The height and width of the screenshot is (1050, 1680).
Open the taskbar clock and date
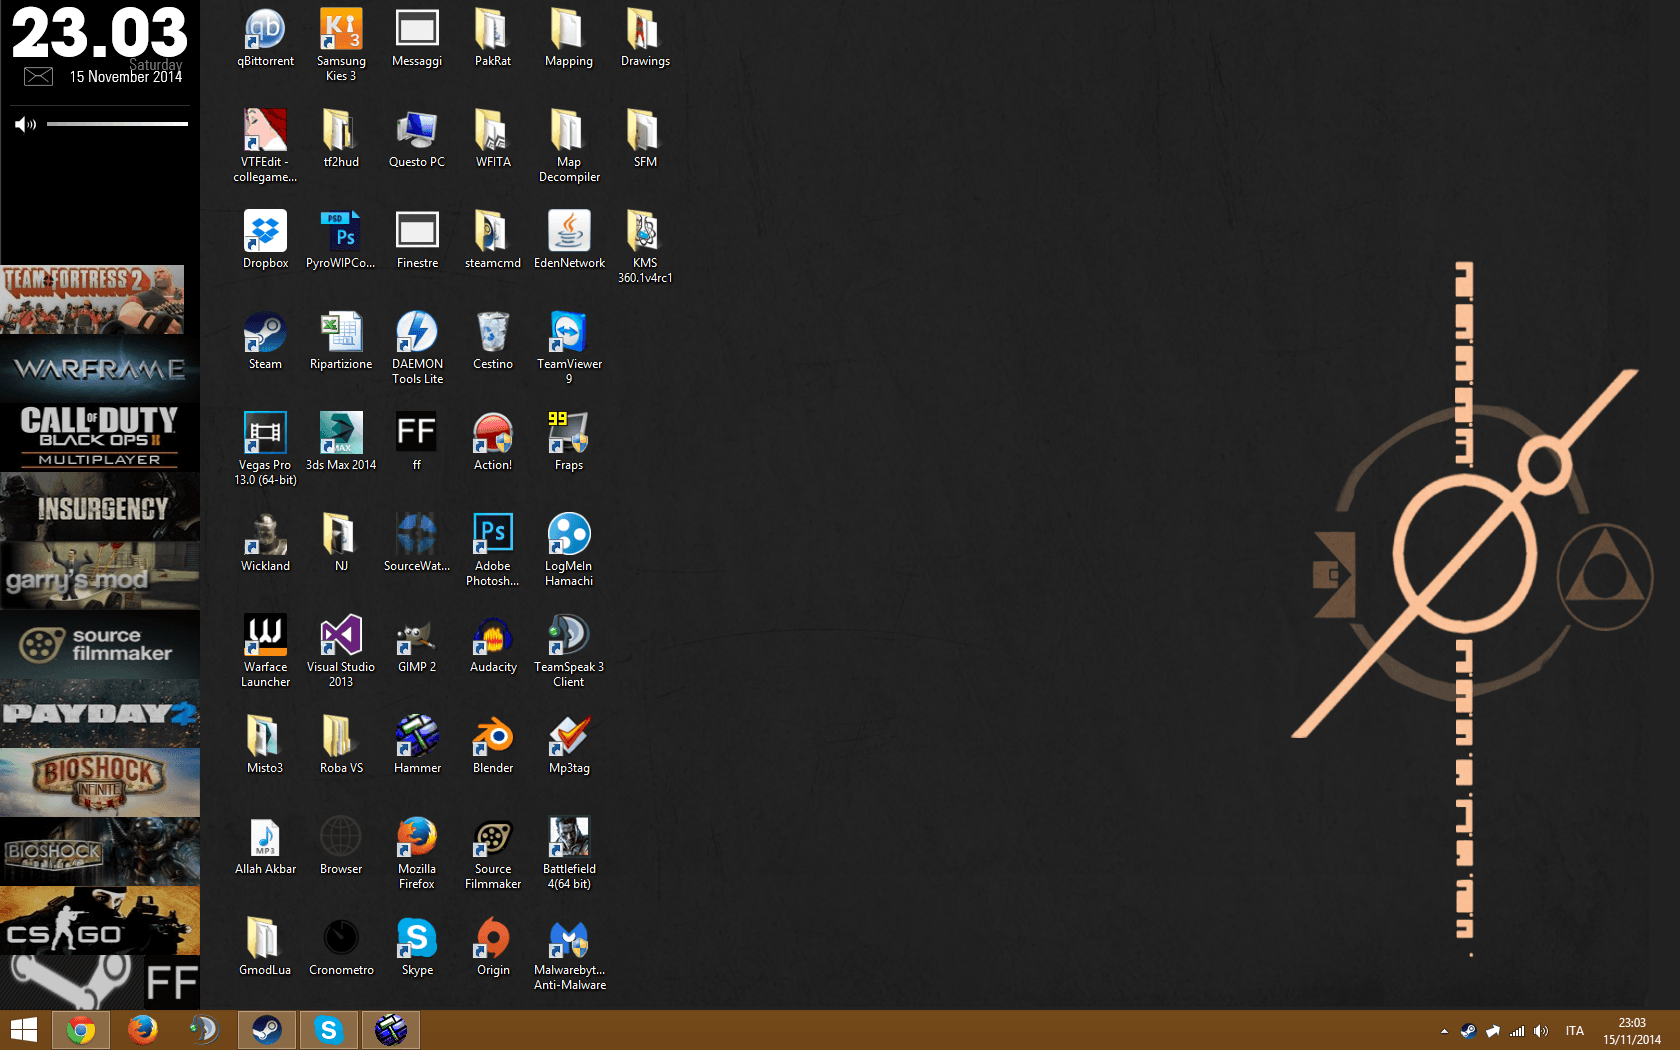click(1631, 1031)
